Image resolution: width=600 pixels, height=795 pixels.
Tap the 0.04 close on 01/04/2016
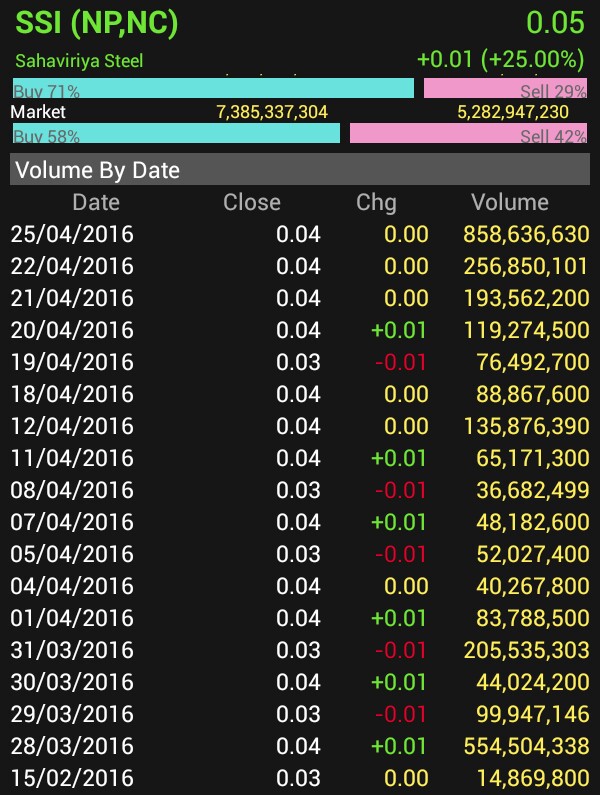(298, 618)
